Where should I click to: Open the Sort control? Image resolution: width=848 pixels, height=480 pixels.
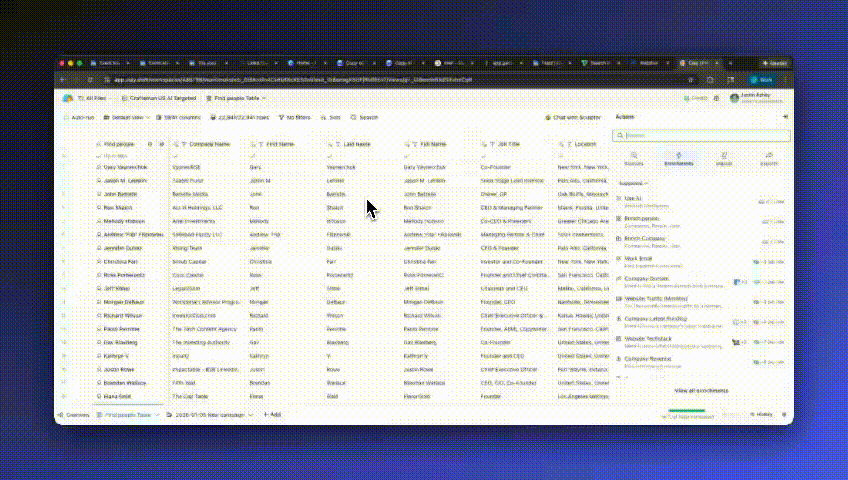point(330,117)
